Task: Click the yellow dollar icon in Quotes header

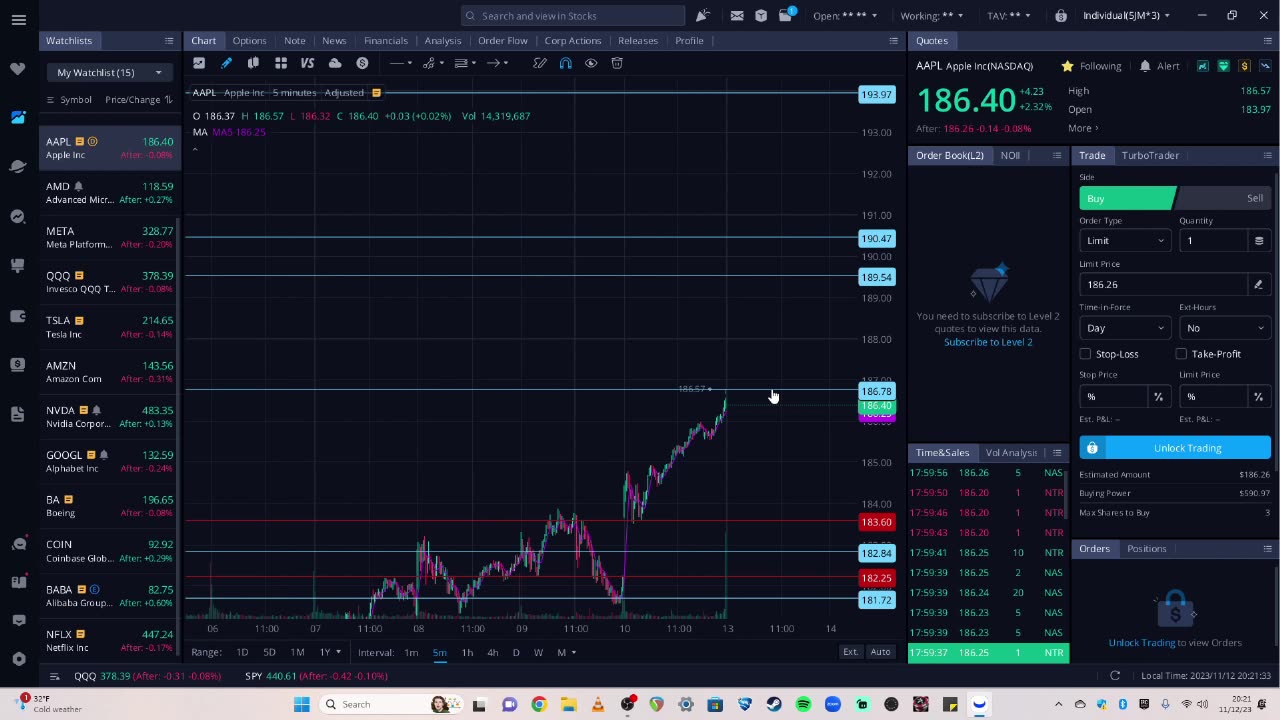Action: 1245,66
